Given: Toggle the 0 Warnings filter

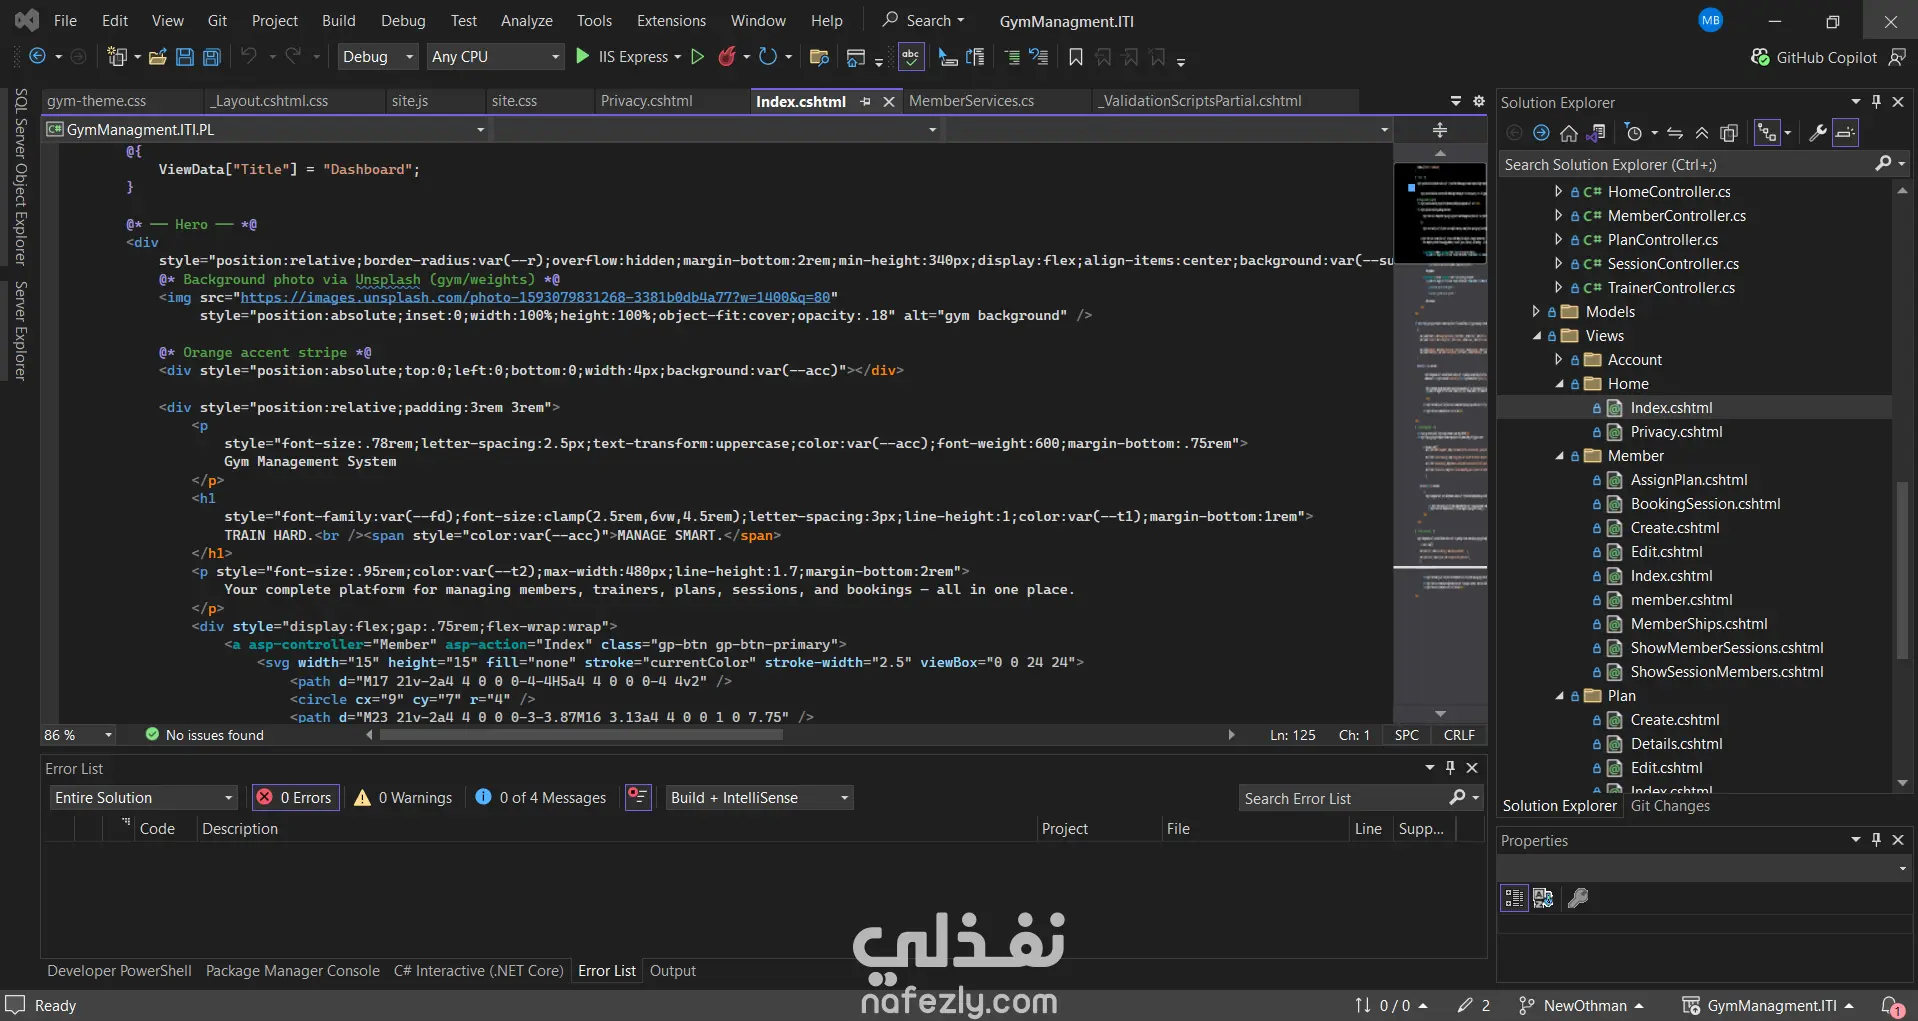Looking at the screenshot, I should (x=403, y=797).
